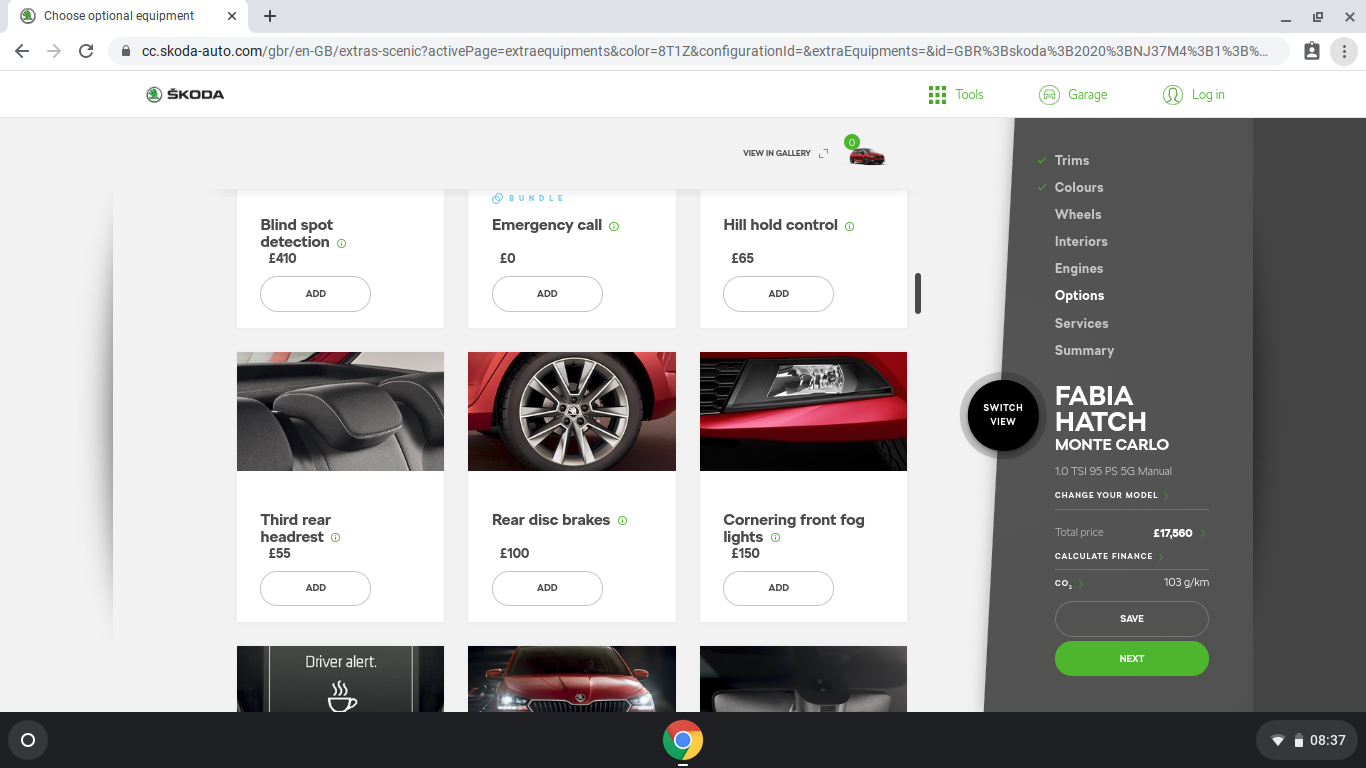This screenshot has height=768, width=1366.
Task: Show info for Cornering front fog lights
Action: pos(775,537)
